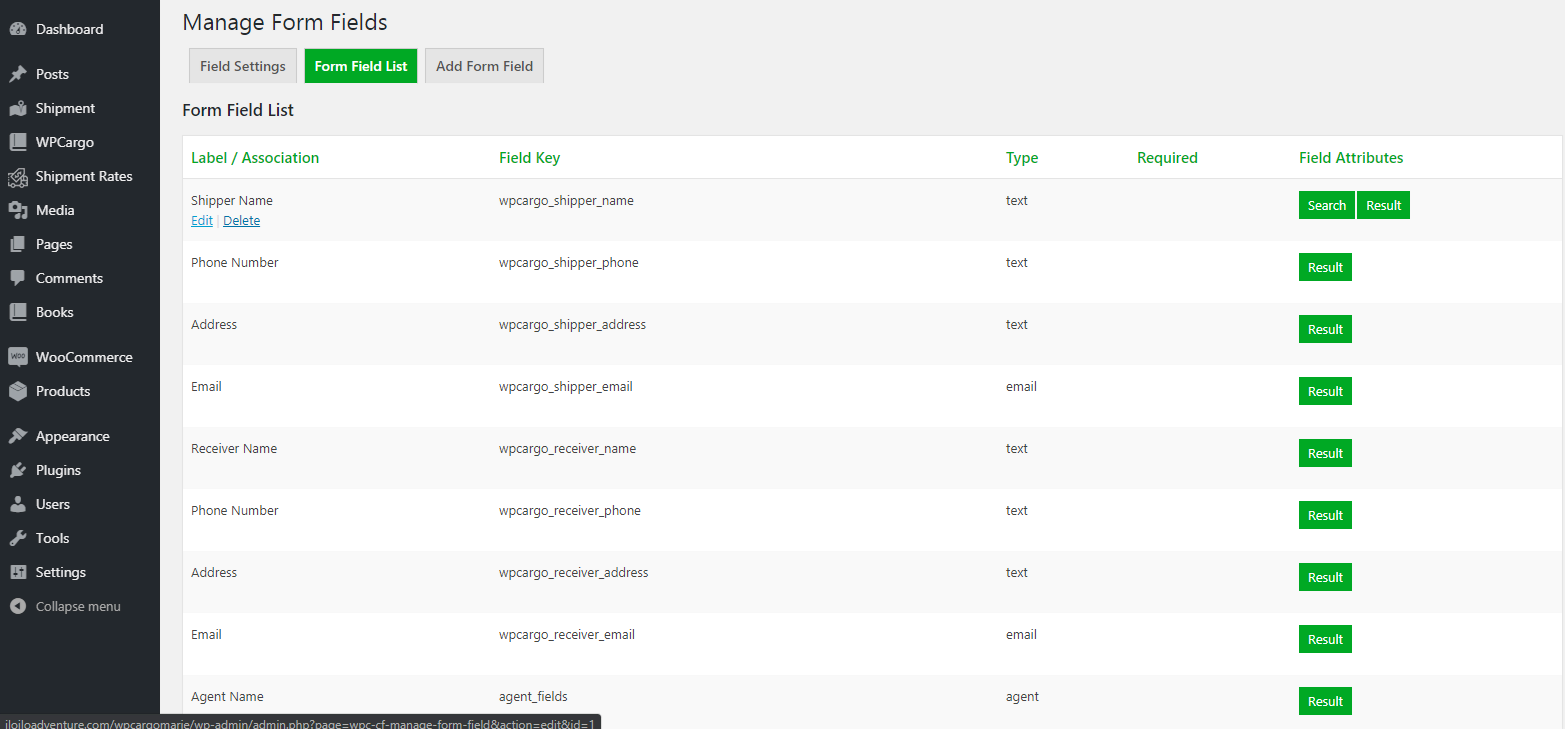Click Result button for Receiver Name
1565x729 pixels.
tap(1325, 453)
